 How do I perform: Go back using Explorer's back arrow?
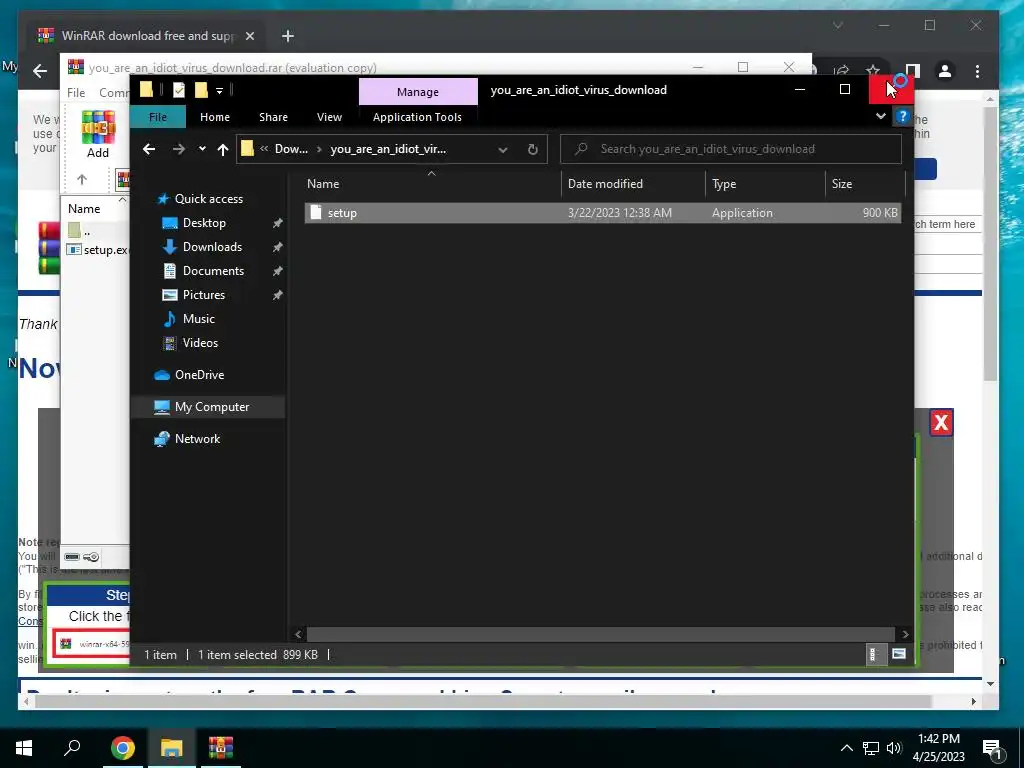coord(149,150)
